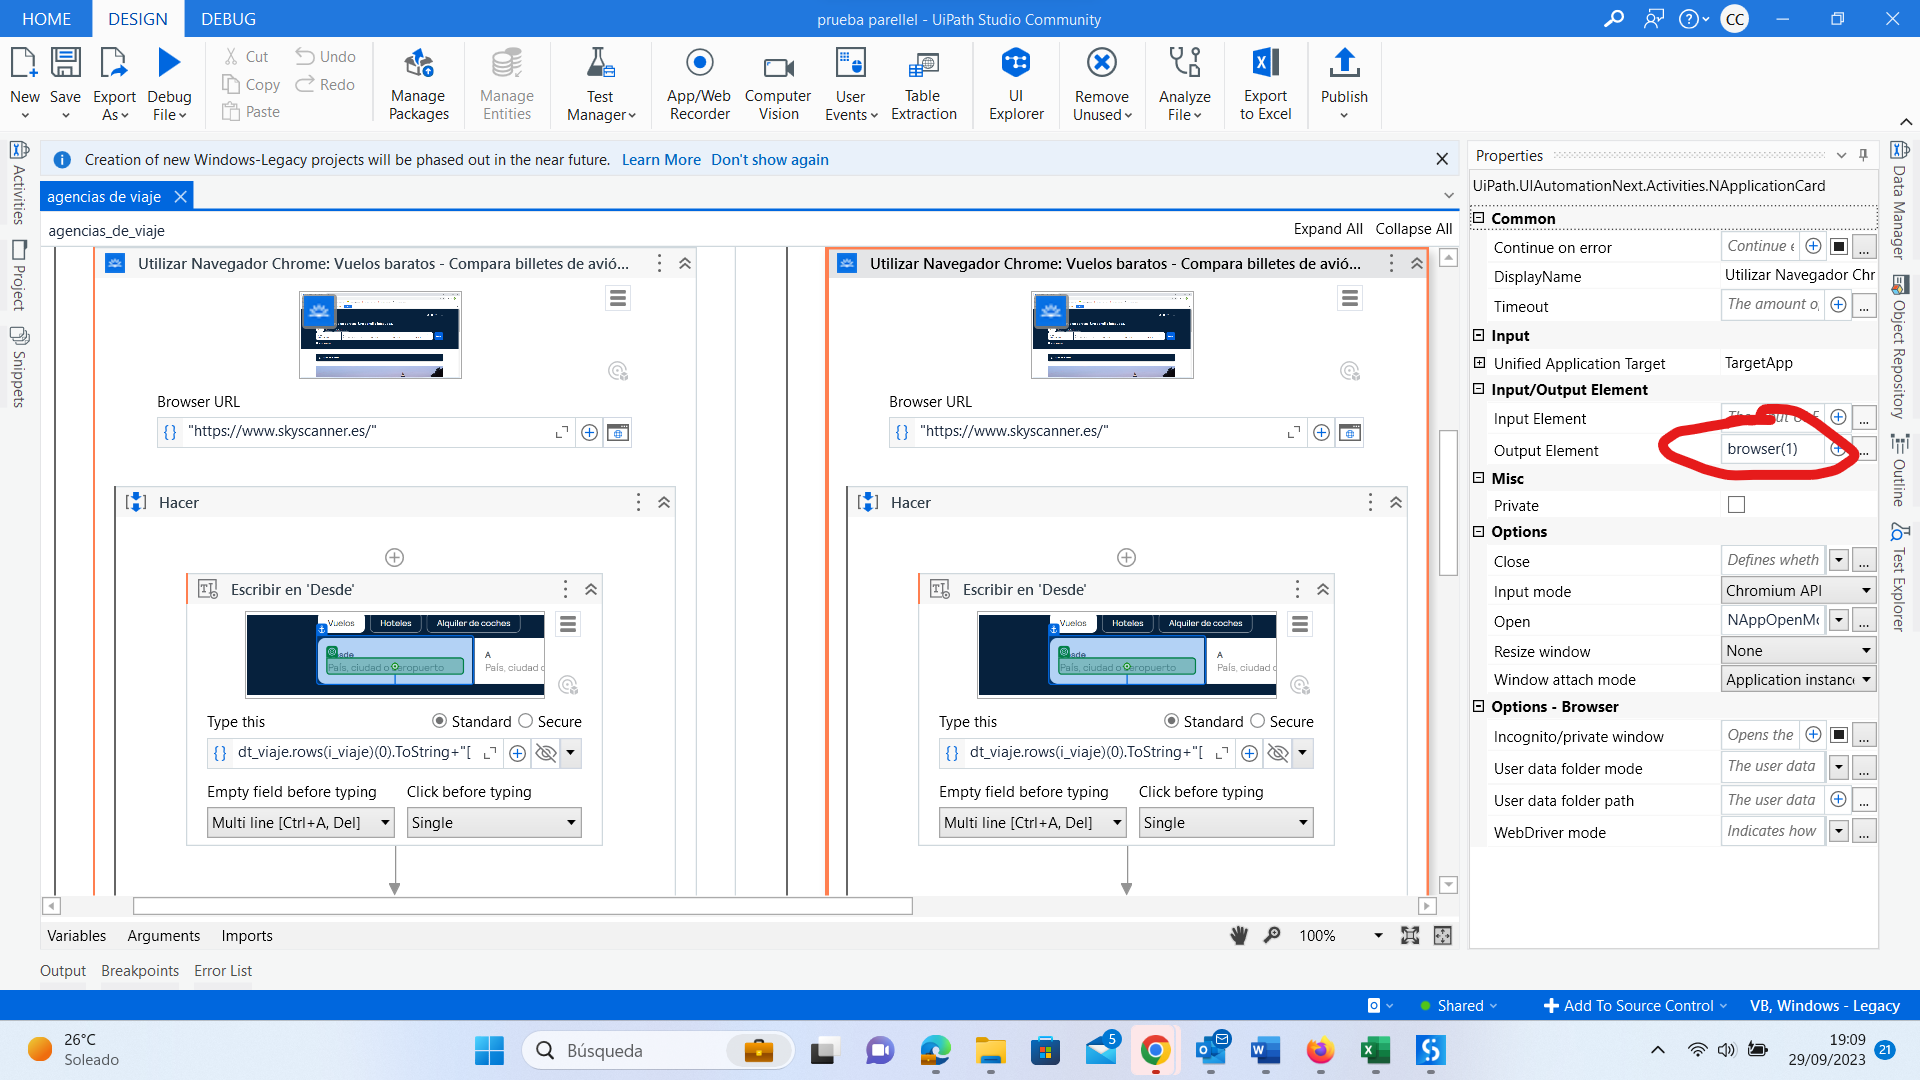This screenshot has width=1920, height=1080.
Task: Toggle the Continue on error checkbox
Action: click(1838, 246)
